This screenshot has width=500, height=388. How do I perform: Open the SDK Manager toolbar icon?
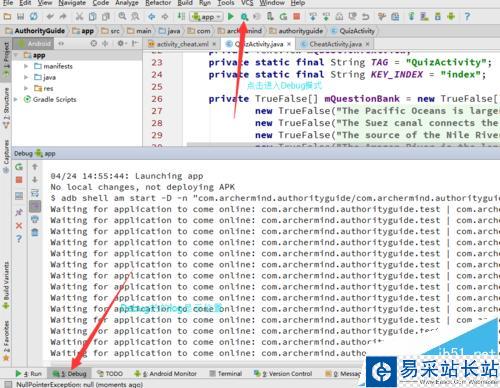[x=438, y=16]
